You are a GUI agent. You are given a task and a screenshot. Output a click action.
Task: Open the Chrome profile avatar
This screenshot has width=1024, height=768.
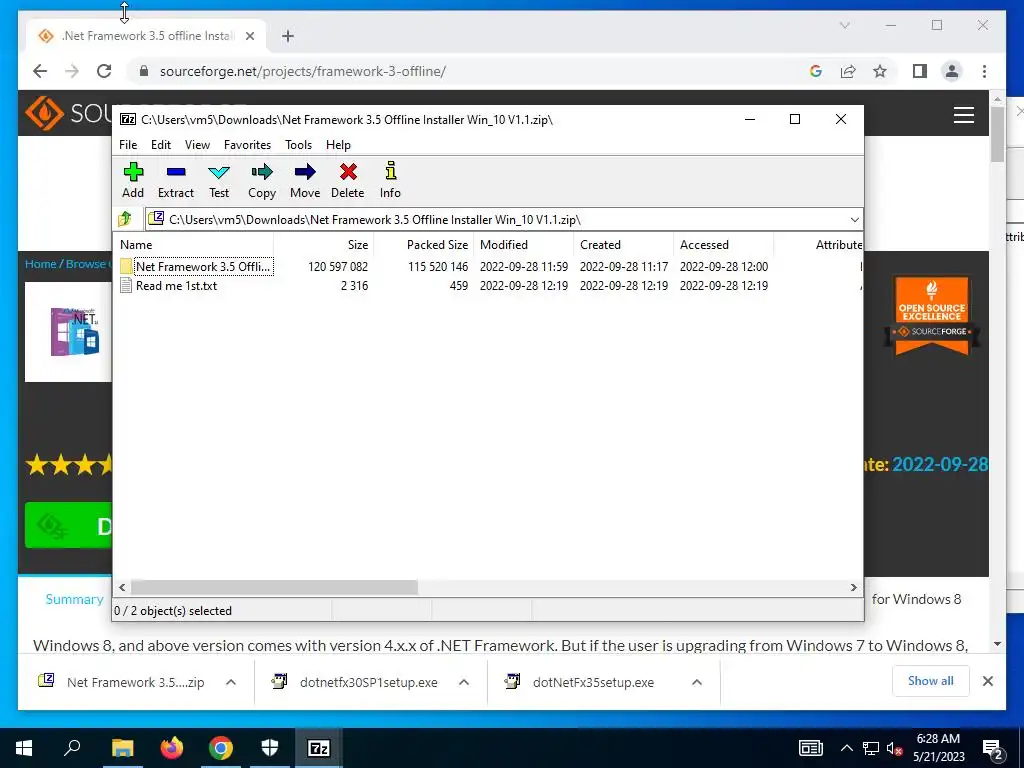coord(952,71)
